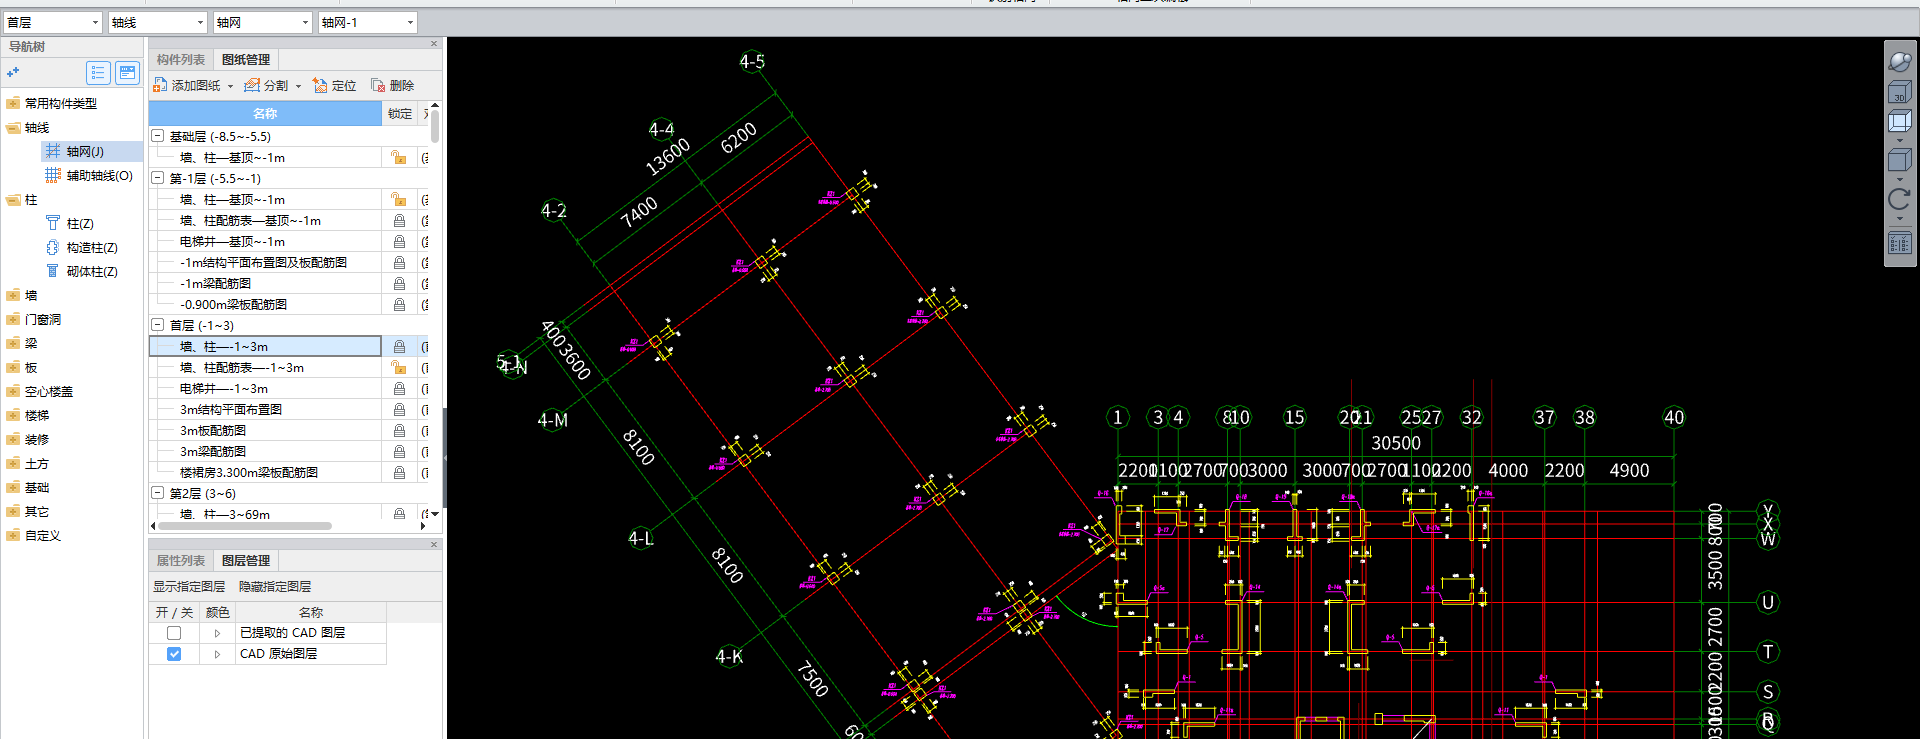The width and height of the screenshot is (1920, 739).
Task: Click the 定位 locate button
Action: (x=334, y=86)
